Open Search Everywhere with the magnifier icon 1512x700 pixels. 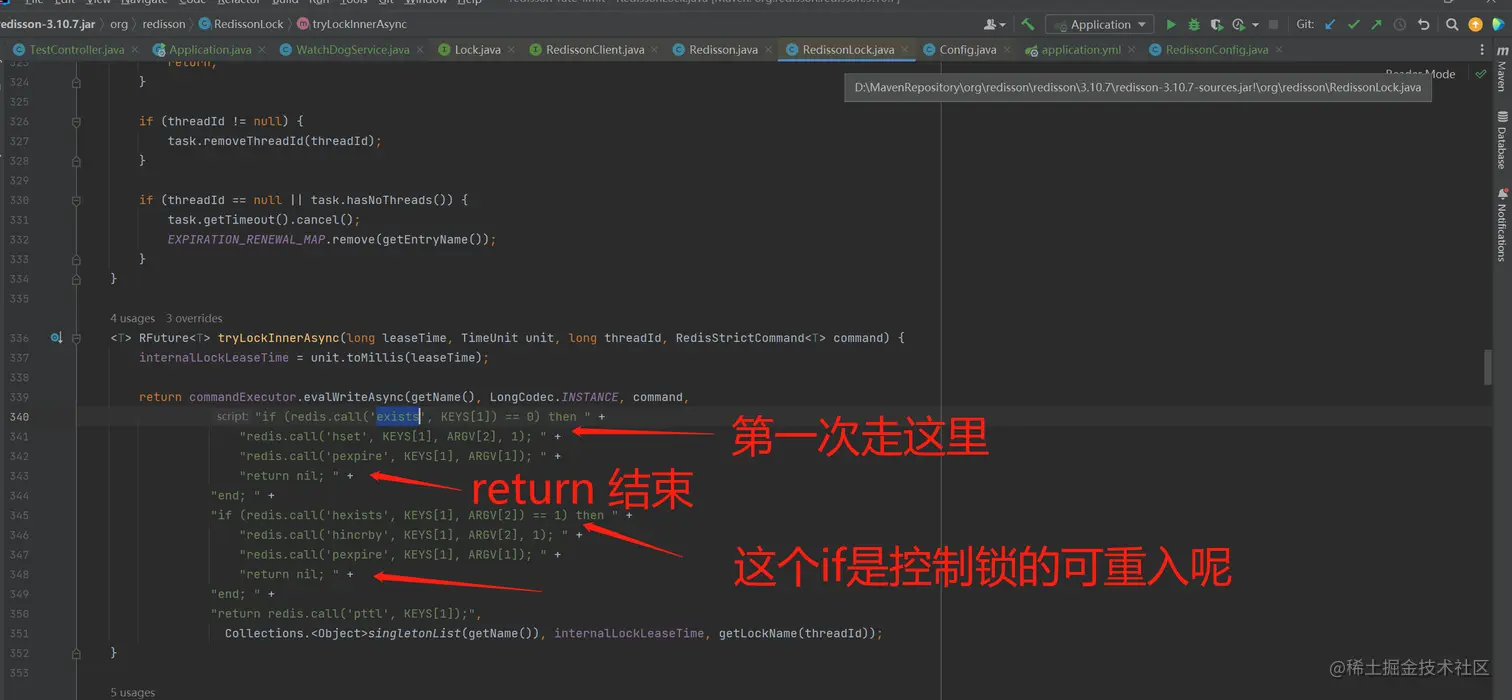(1451, 24)
